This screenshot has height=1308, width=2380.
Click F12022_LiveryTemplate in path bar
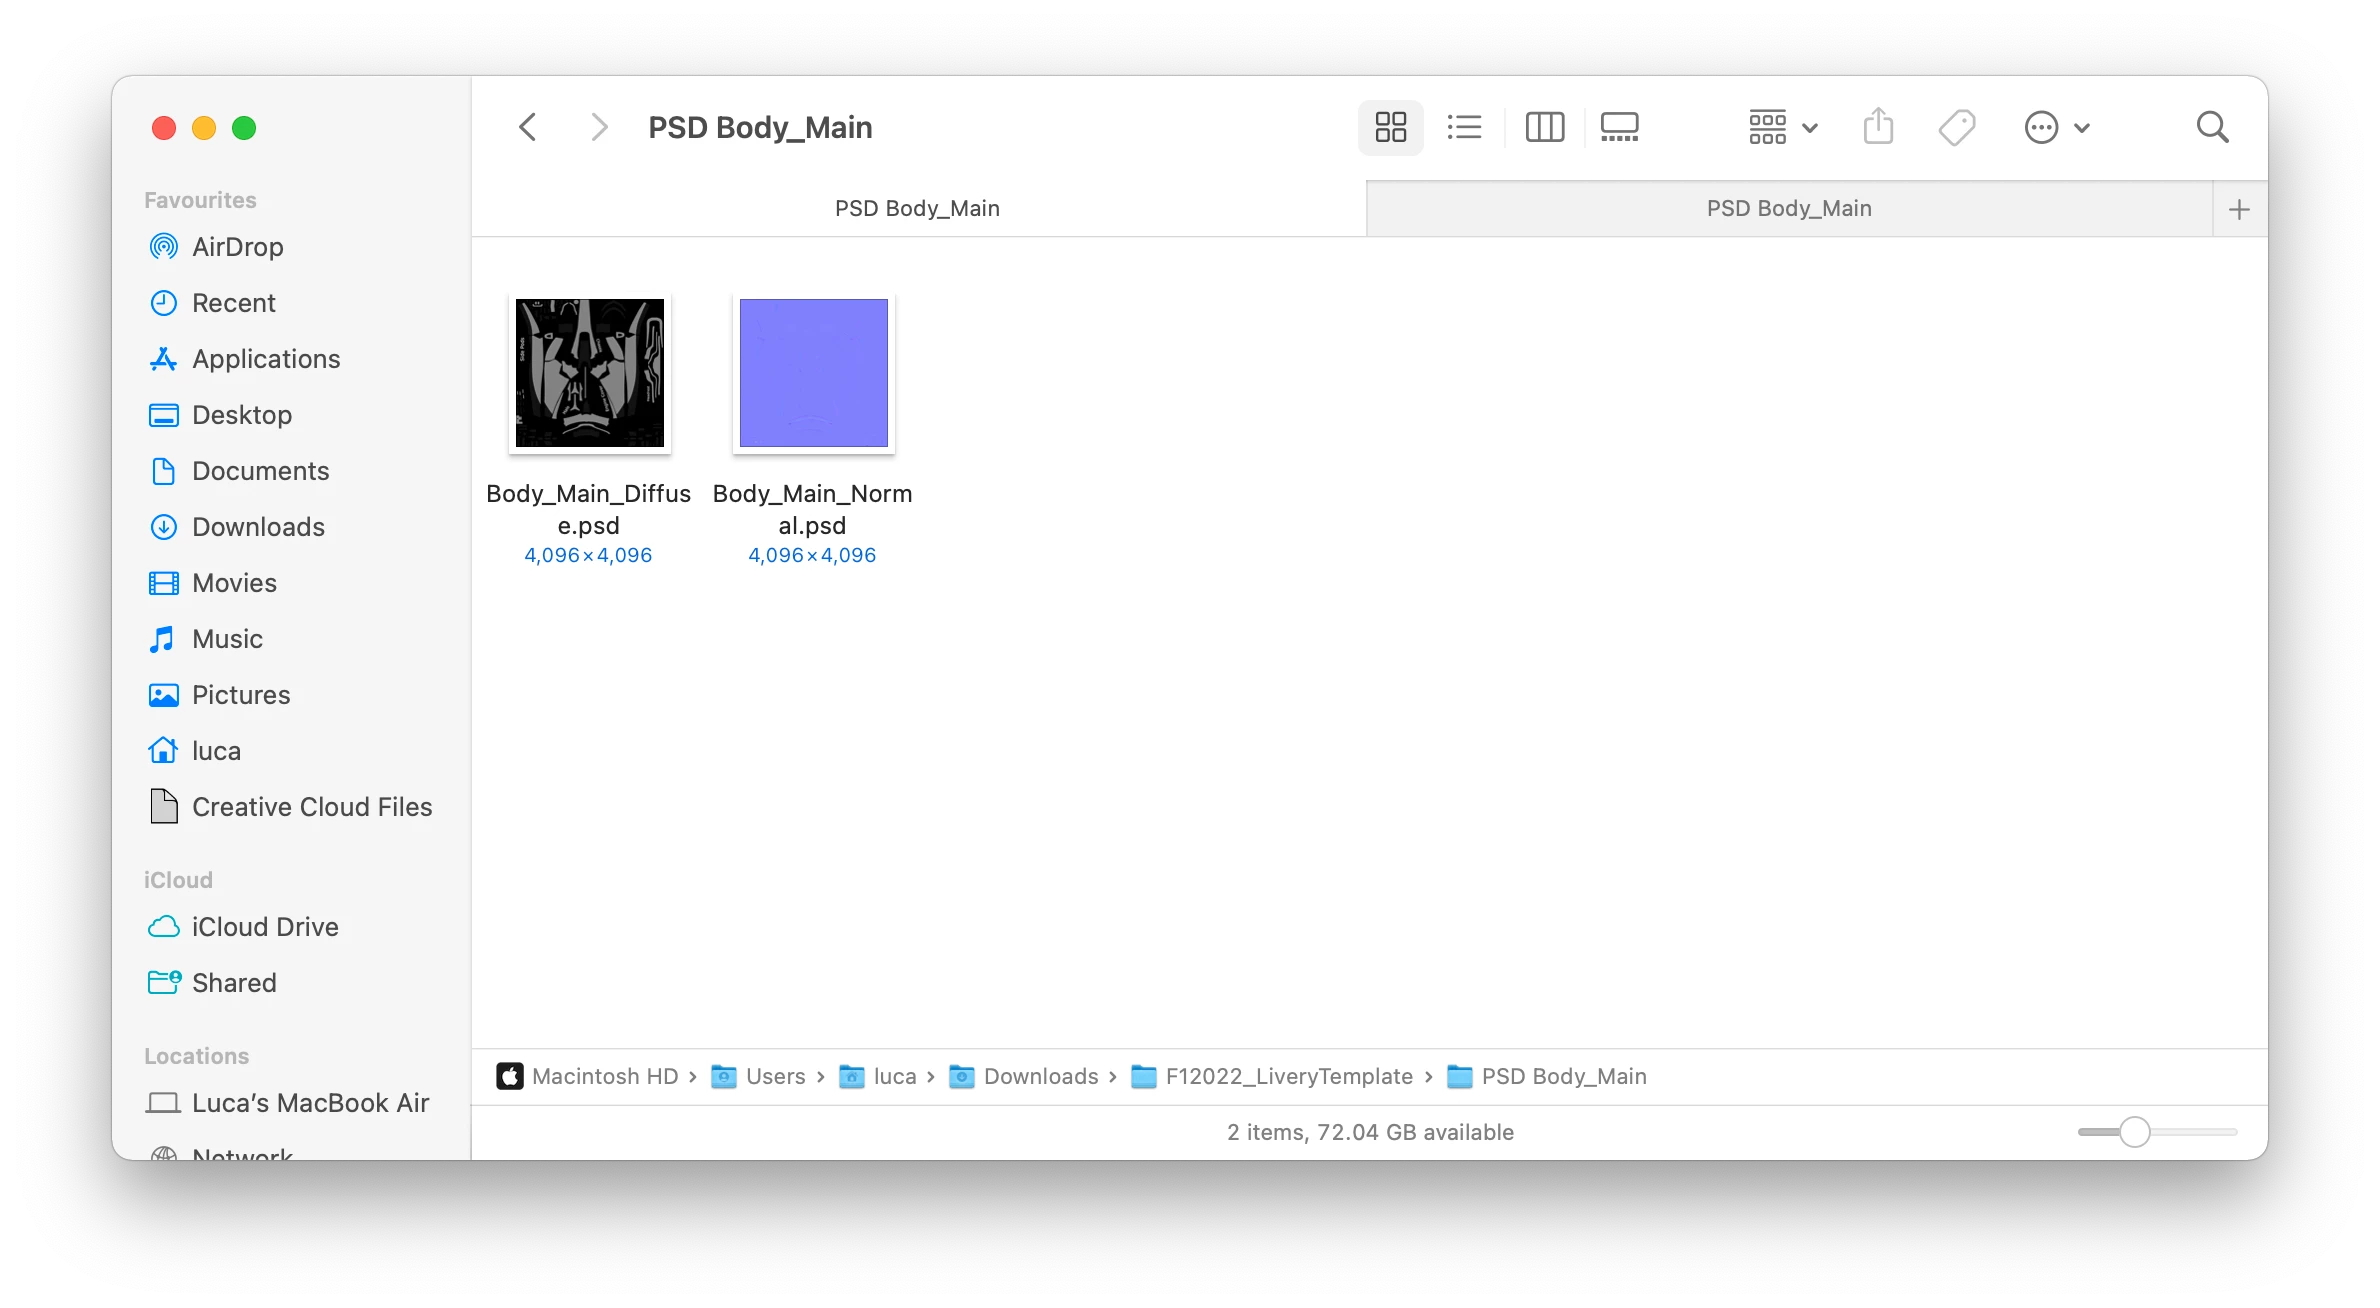pyautogui.click(x=1288, y=1076)
